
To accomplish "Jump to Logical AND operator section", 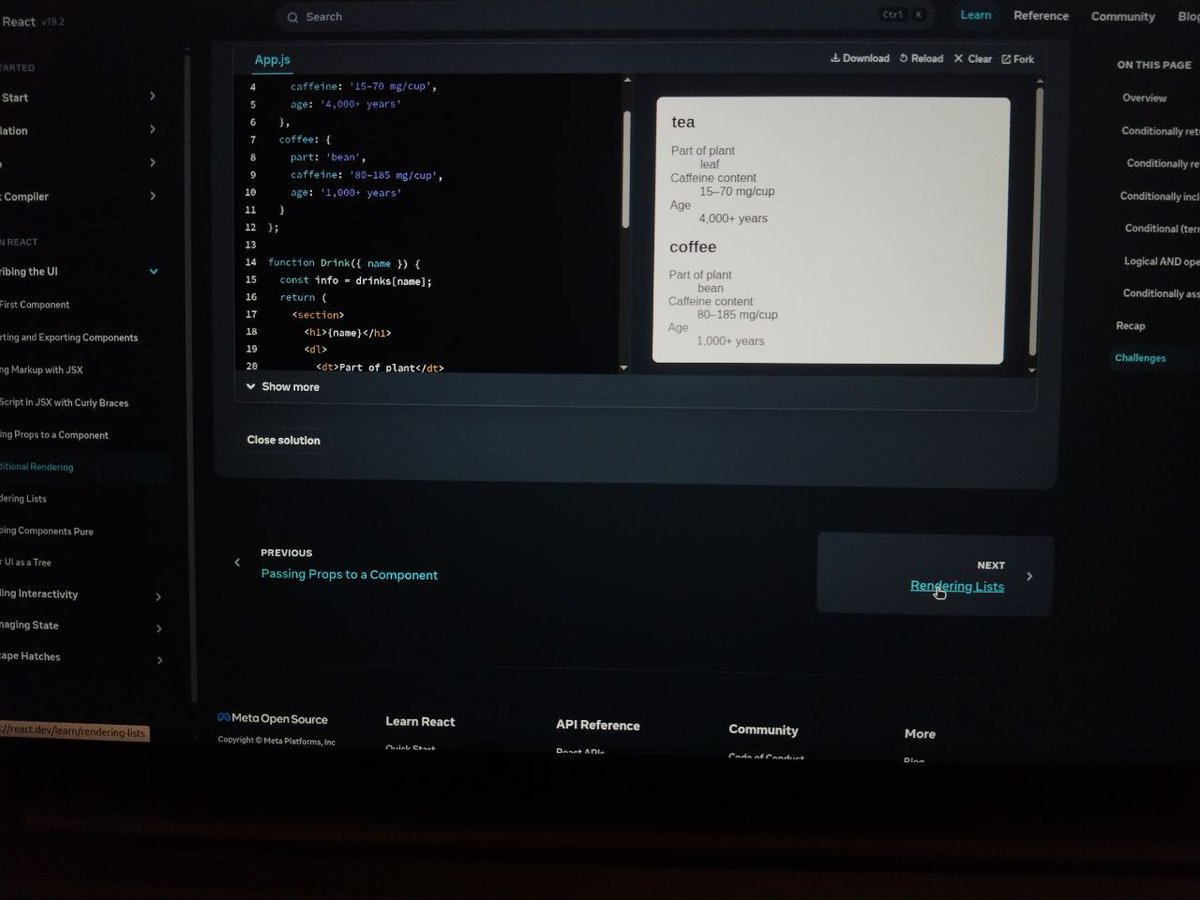I will point(1161,261).
